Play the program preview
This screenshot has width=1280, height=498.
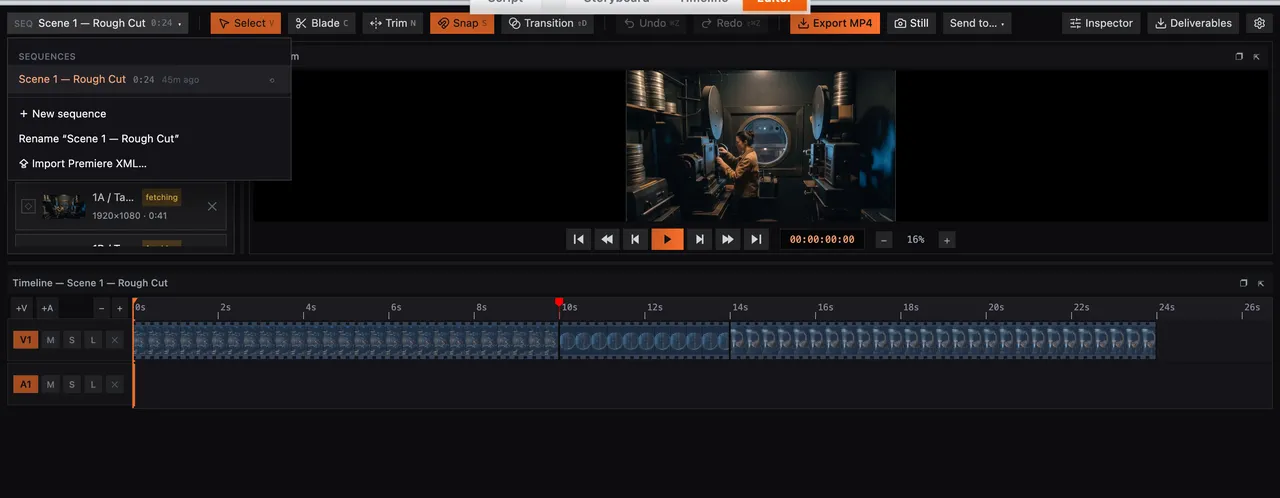tap(667, 239)
